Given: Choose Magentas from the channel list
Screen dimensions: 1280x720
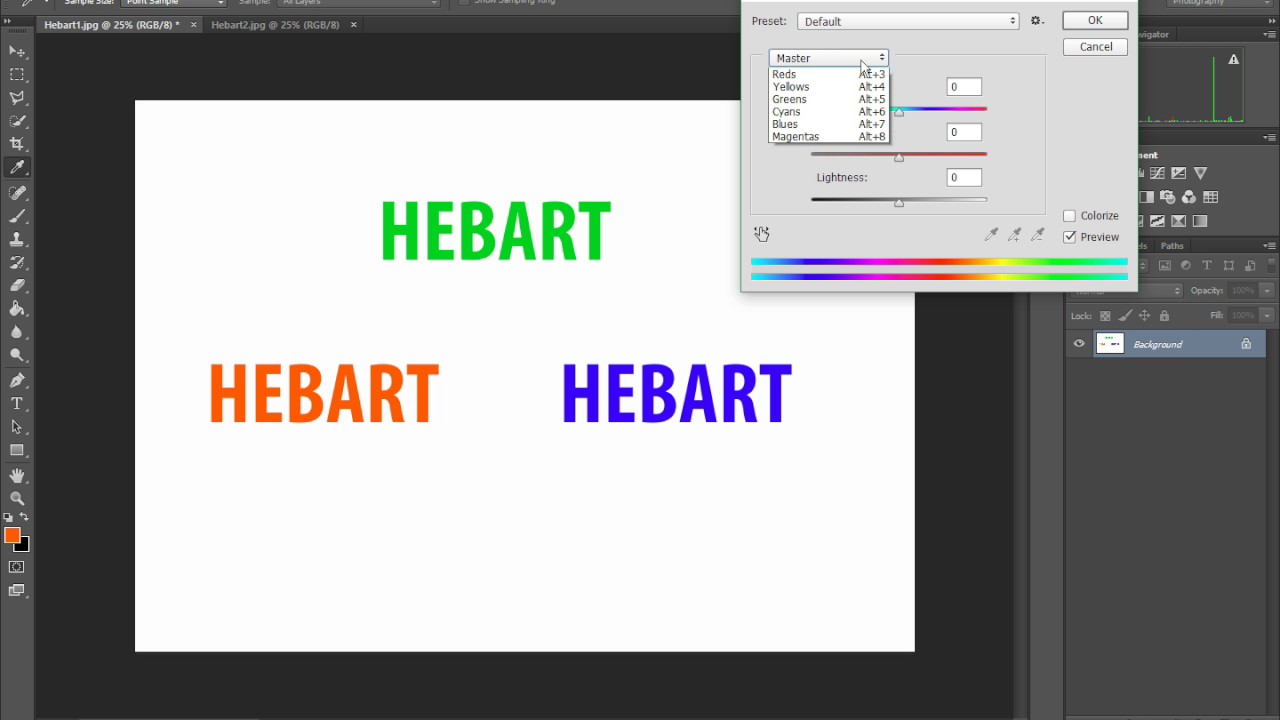Looking at the screenshot, I should 829,137.
